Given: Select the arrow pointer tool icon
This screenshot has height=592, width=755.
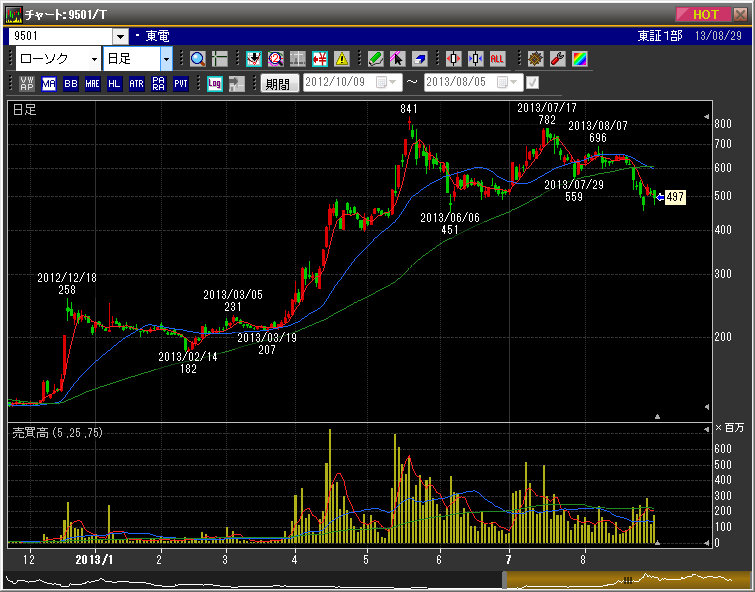Looking at the screenshot, I should [x=398, y=59].
